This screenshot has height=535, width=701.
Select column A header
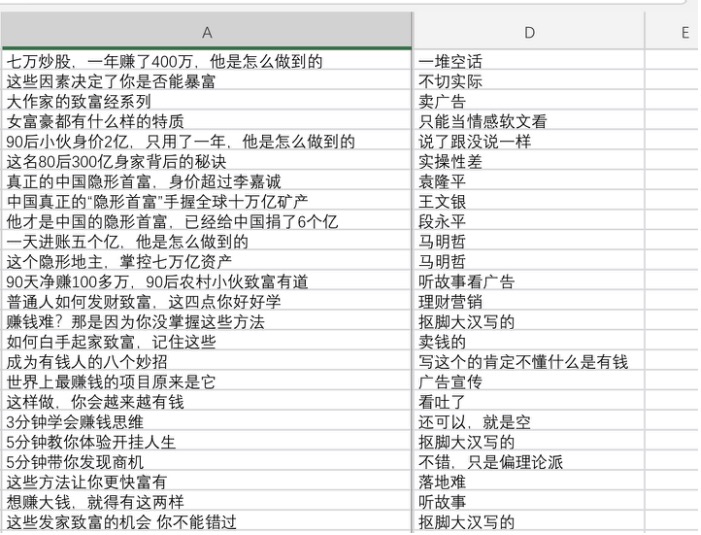[x=207, y=31]
